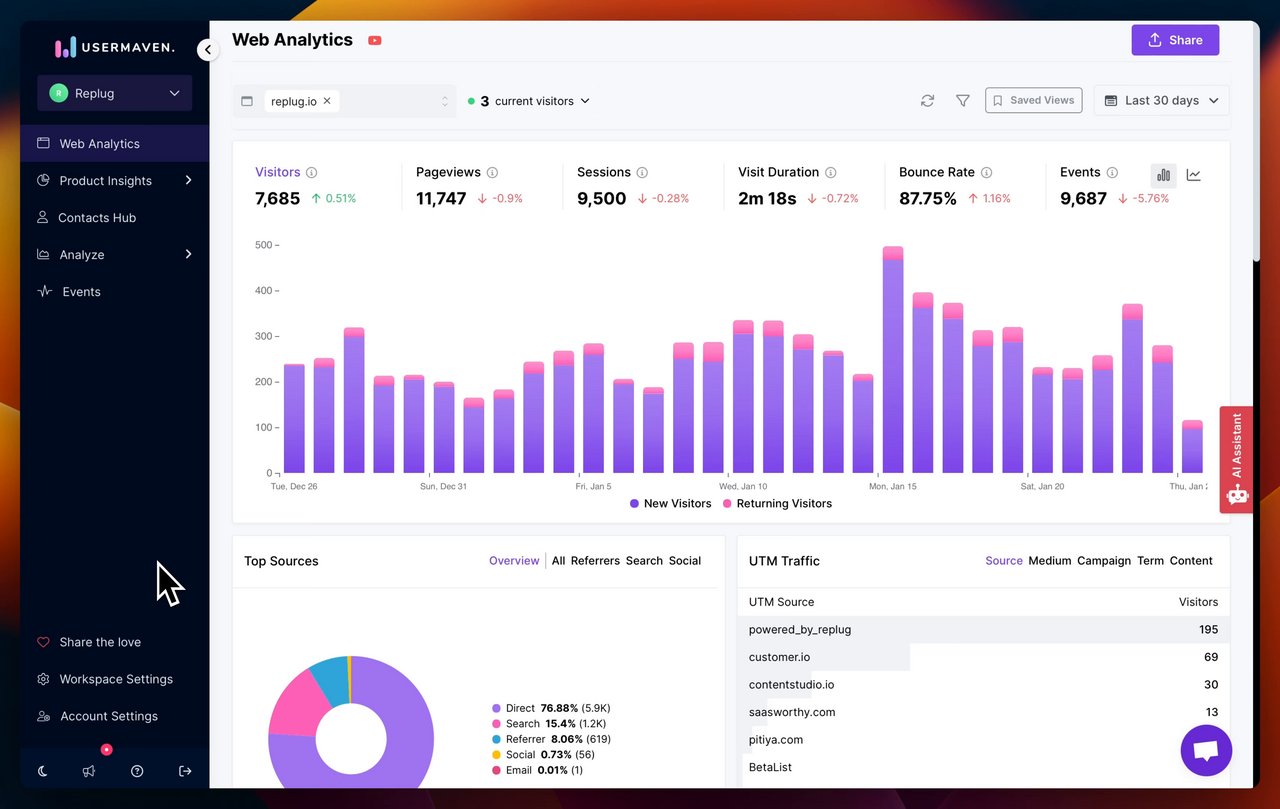Select Top Sources Search tab
The image size is (1280, 809).
(x=644, y=561)
